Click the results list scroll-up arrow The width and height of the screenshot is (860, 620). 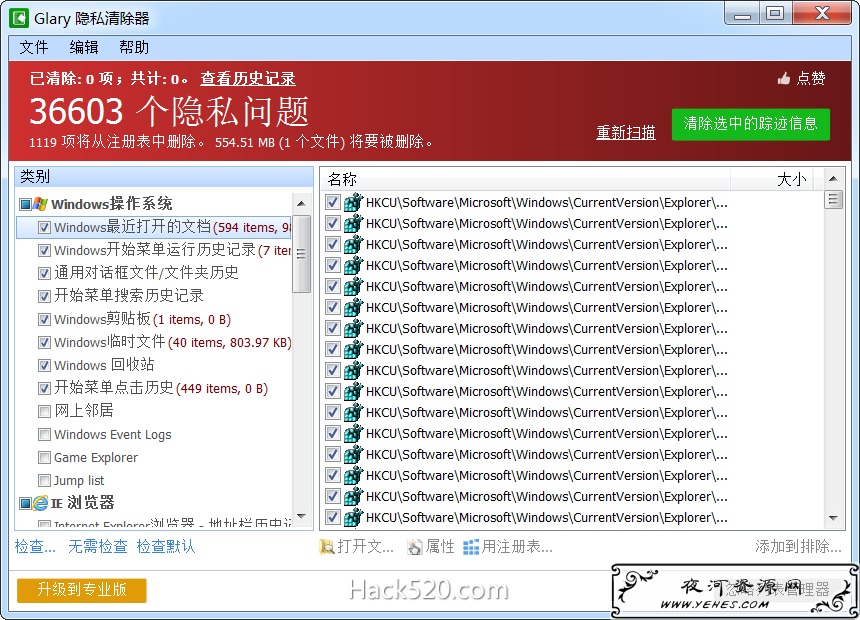pyautogui.click(x=833, y=178)
